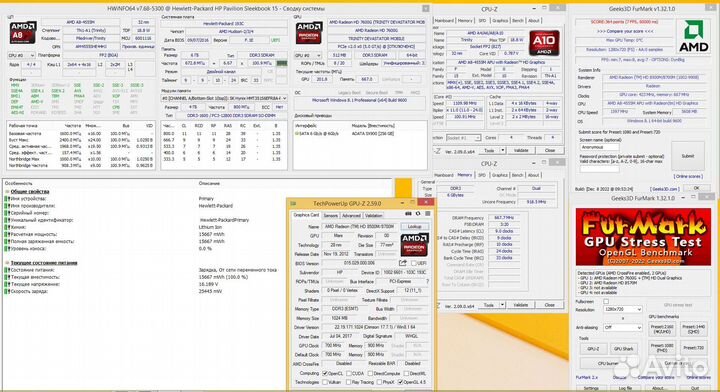Open the FurMark Resolution 1280x720 dropdown

click(623, 309)
